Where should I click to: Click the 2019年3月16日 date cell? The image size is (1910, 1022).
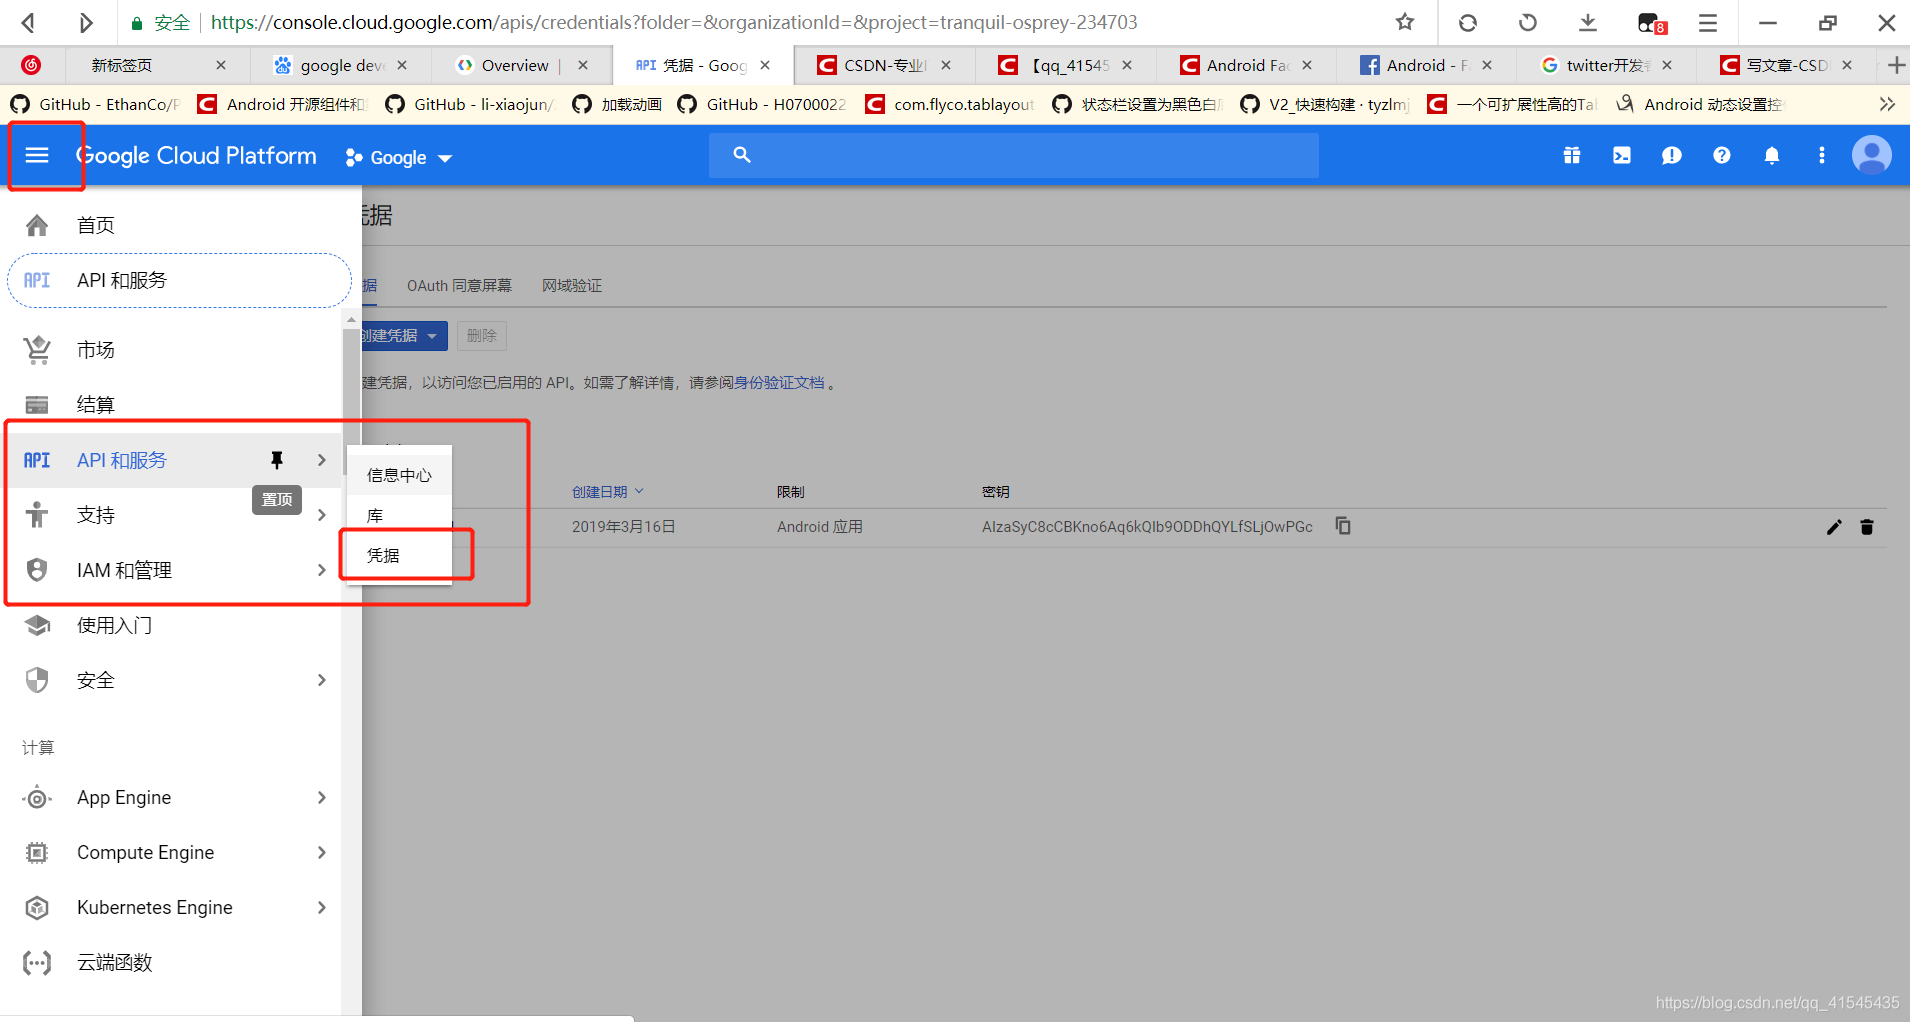pos(624,527)
